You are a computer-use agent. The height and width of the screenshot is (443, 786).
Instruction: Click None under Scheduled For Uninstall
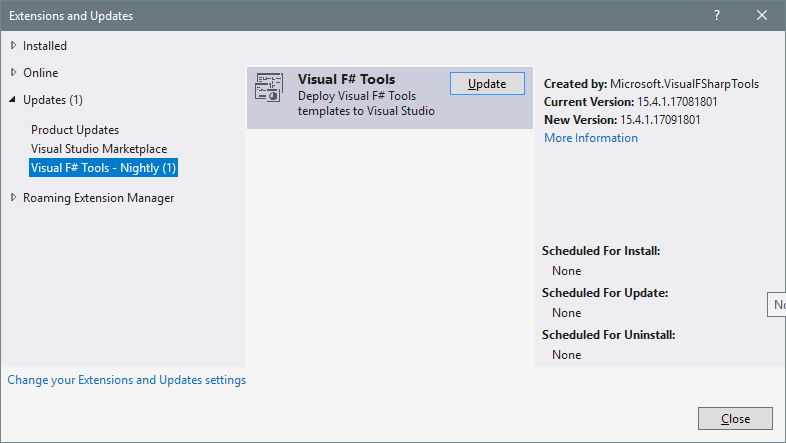click(x=566, y=355)
